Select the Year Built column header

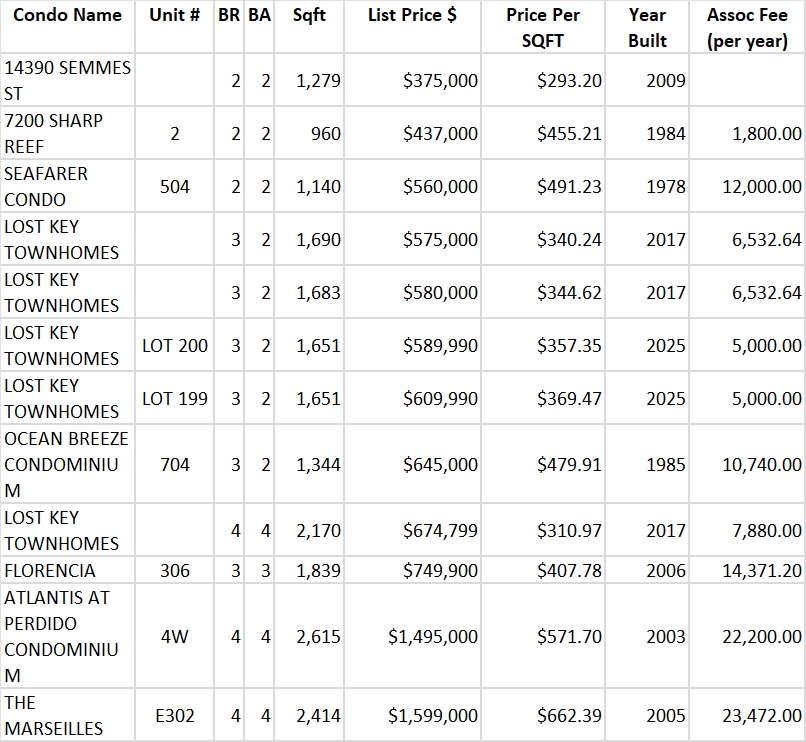pyautogui.click(x=647, y=28)
